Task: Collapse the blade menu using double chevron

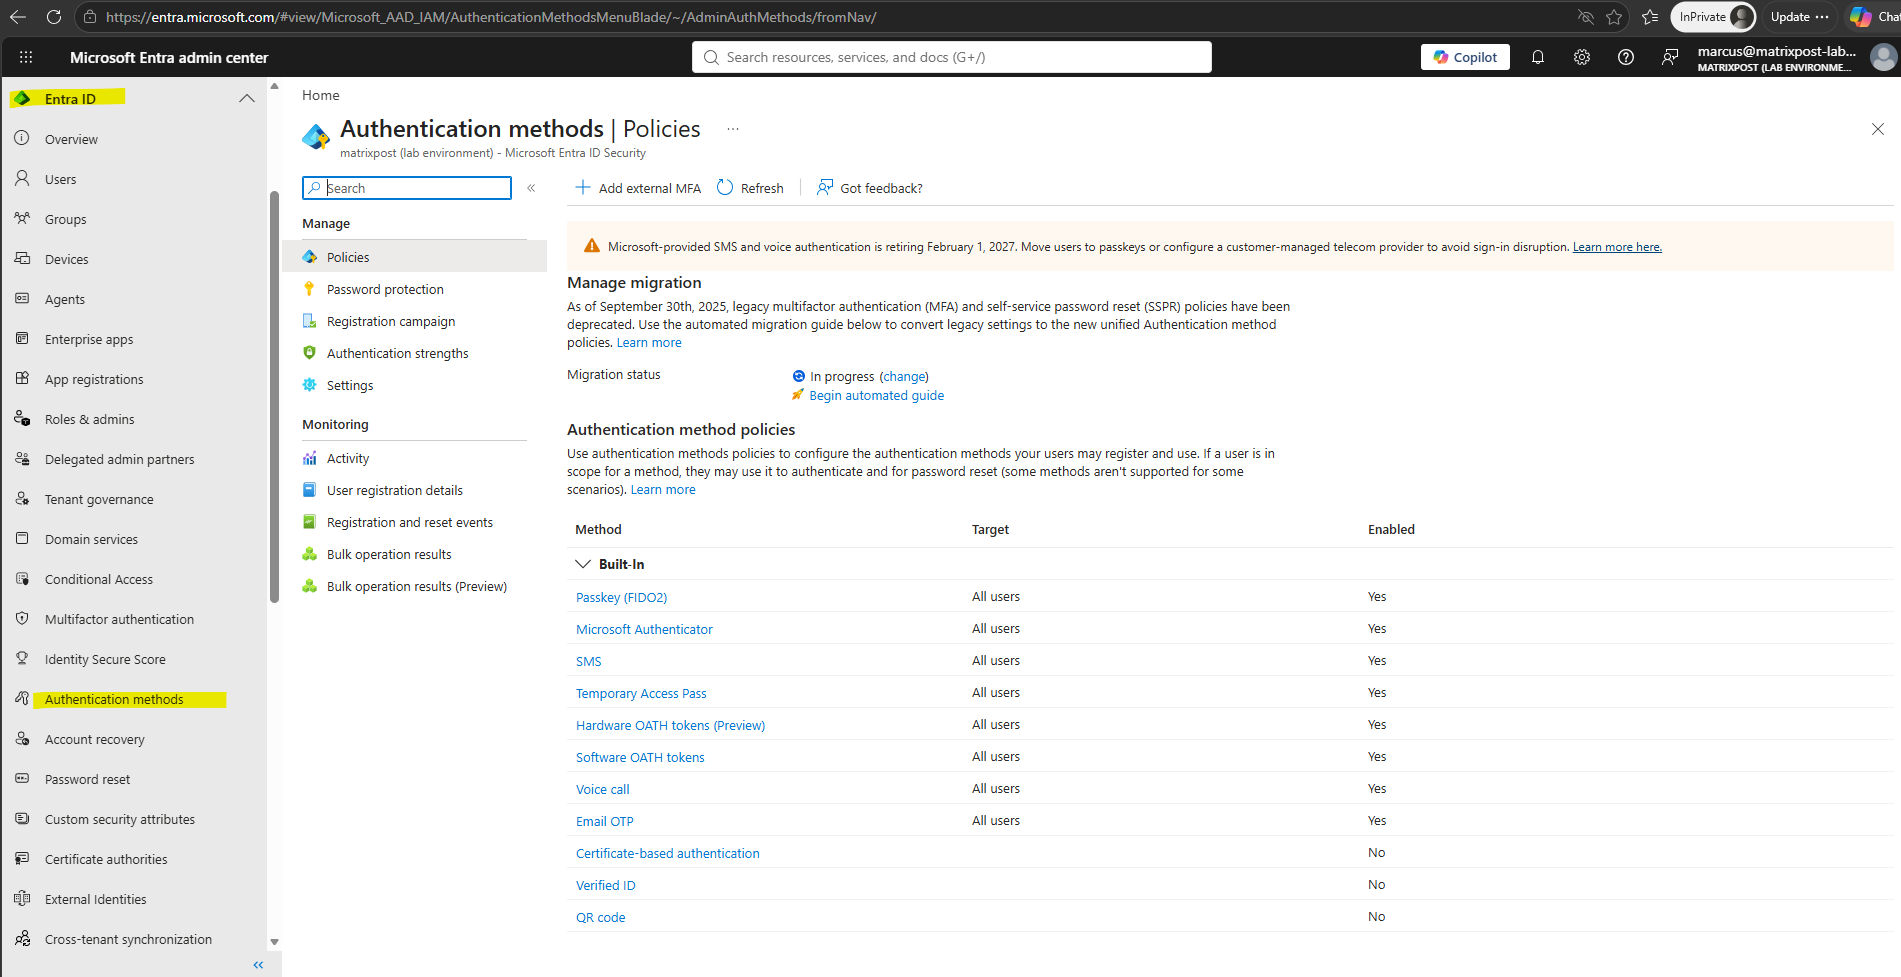Action: [531, 188]
